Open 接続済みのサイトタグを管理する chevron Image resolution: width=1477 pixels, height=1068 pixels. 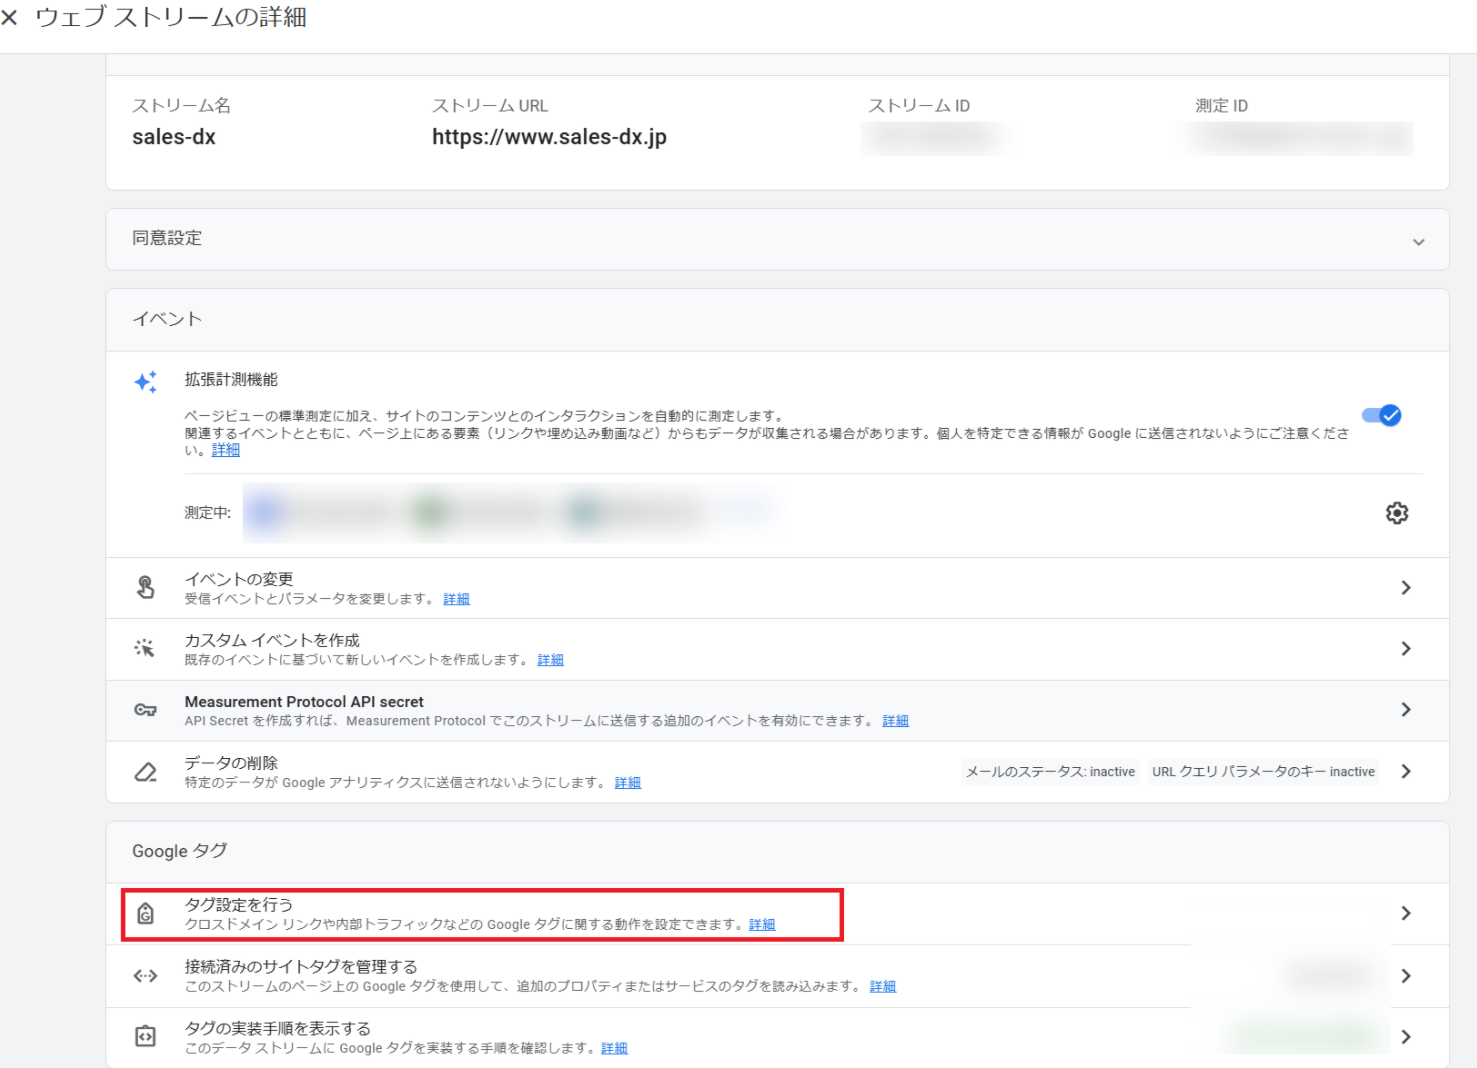[x=1406, y=976]
